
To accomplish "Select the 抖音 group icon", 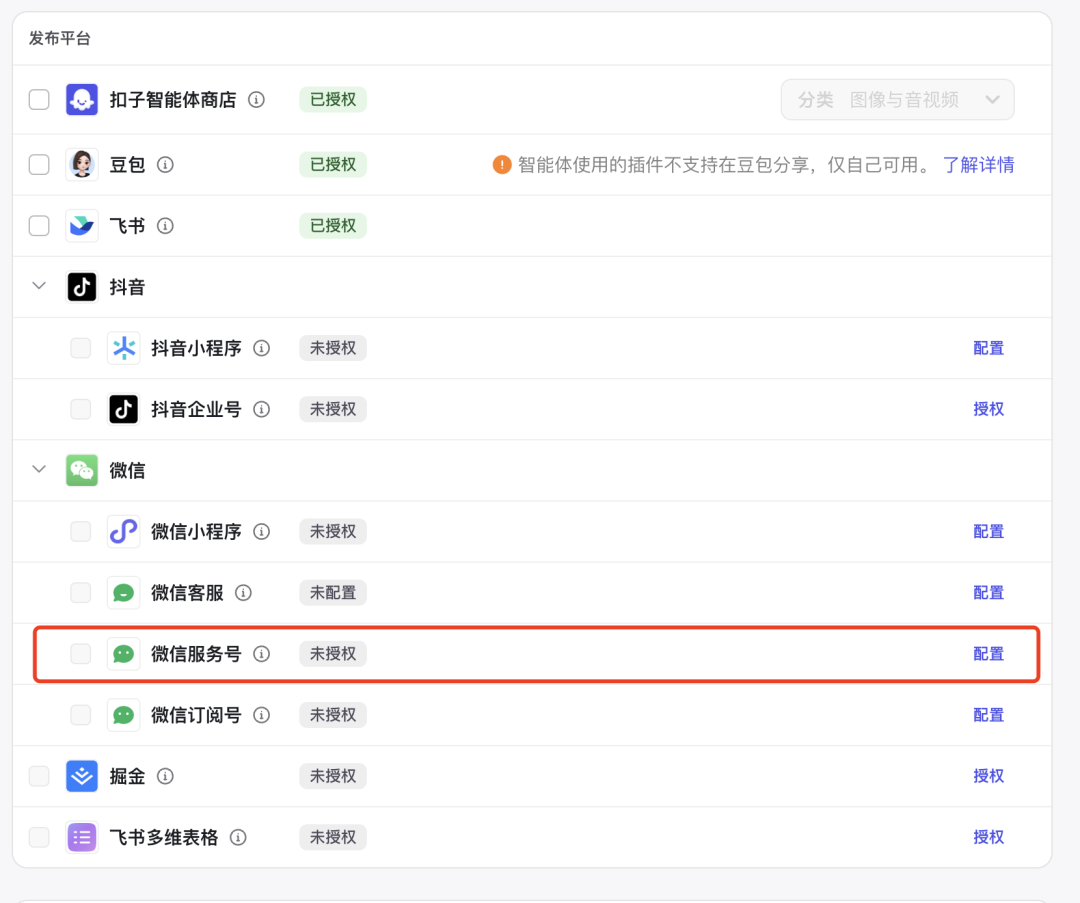I will [x=81, y=286].
